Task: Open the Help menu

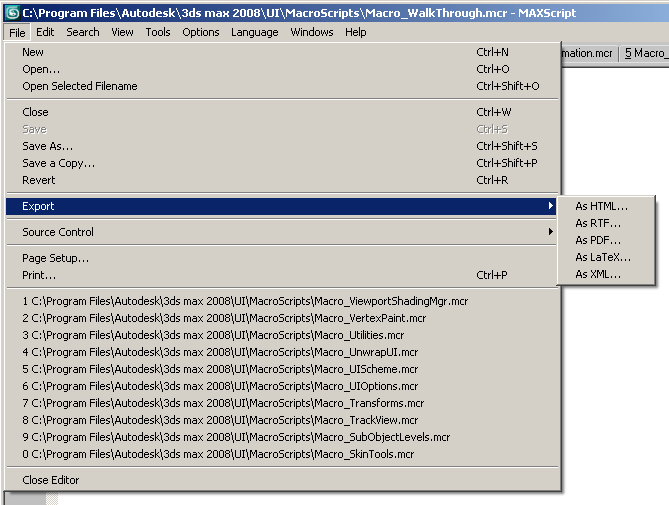Action: (356, 32)
